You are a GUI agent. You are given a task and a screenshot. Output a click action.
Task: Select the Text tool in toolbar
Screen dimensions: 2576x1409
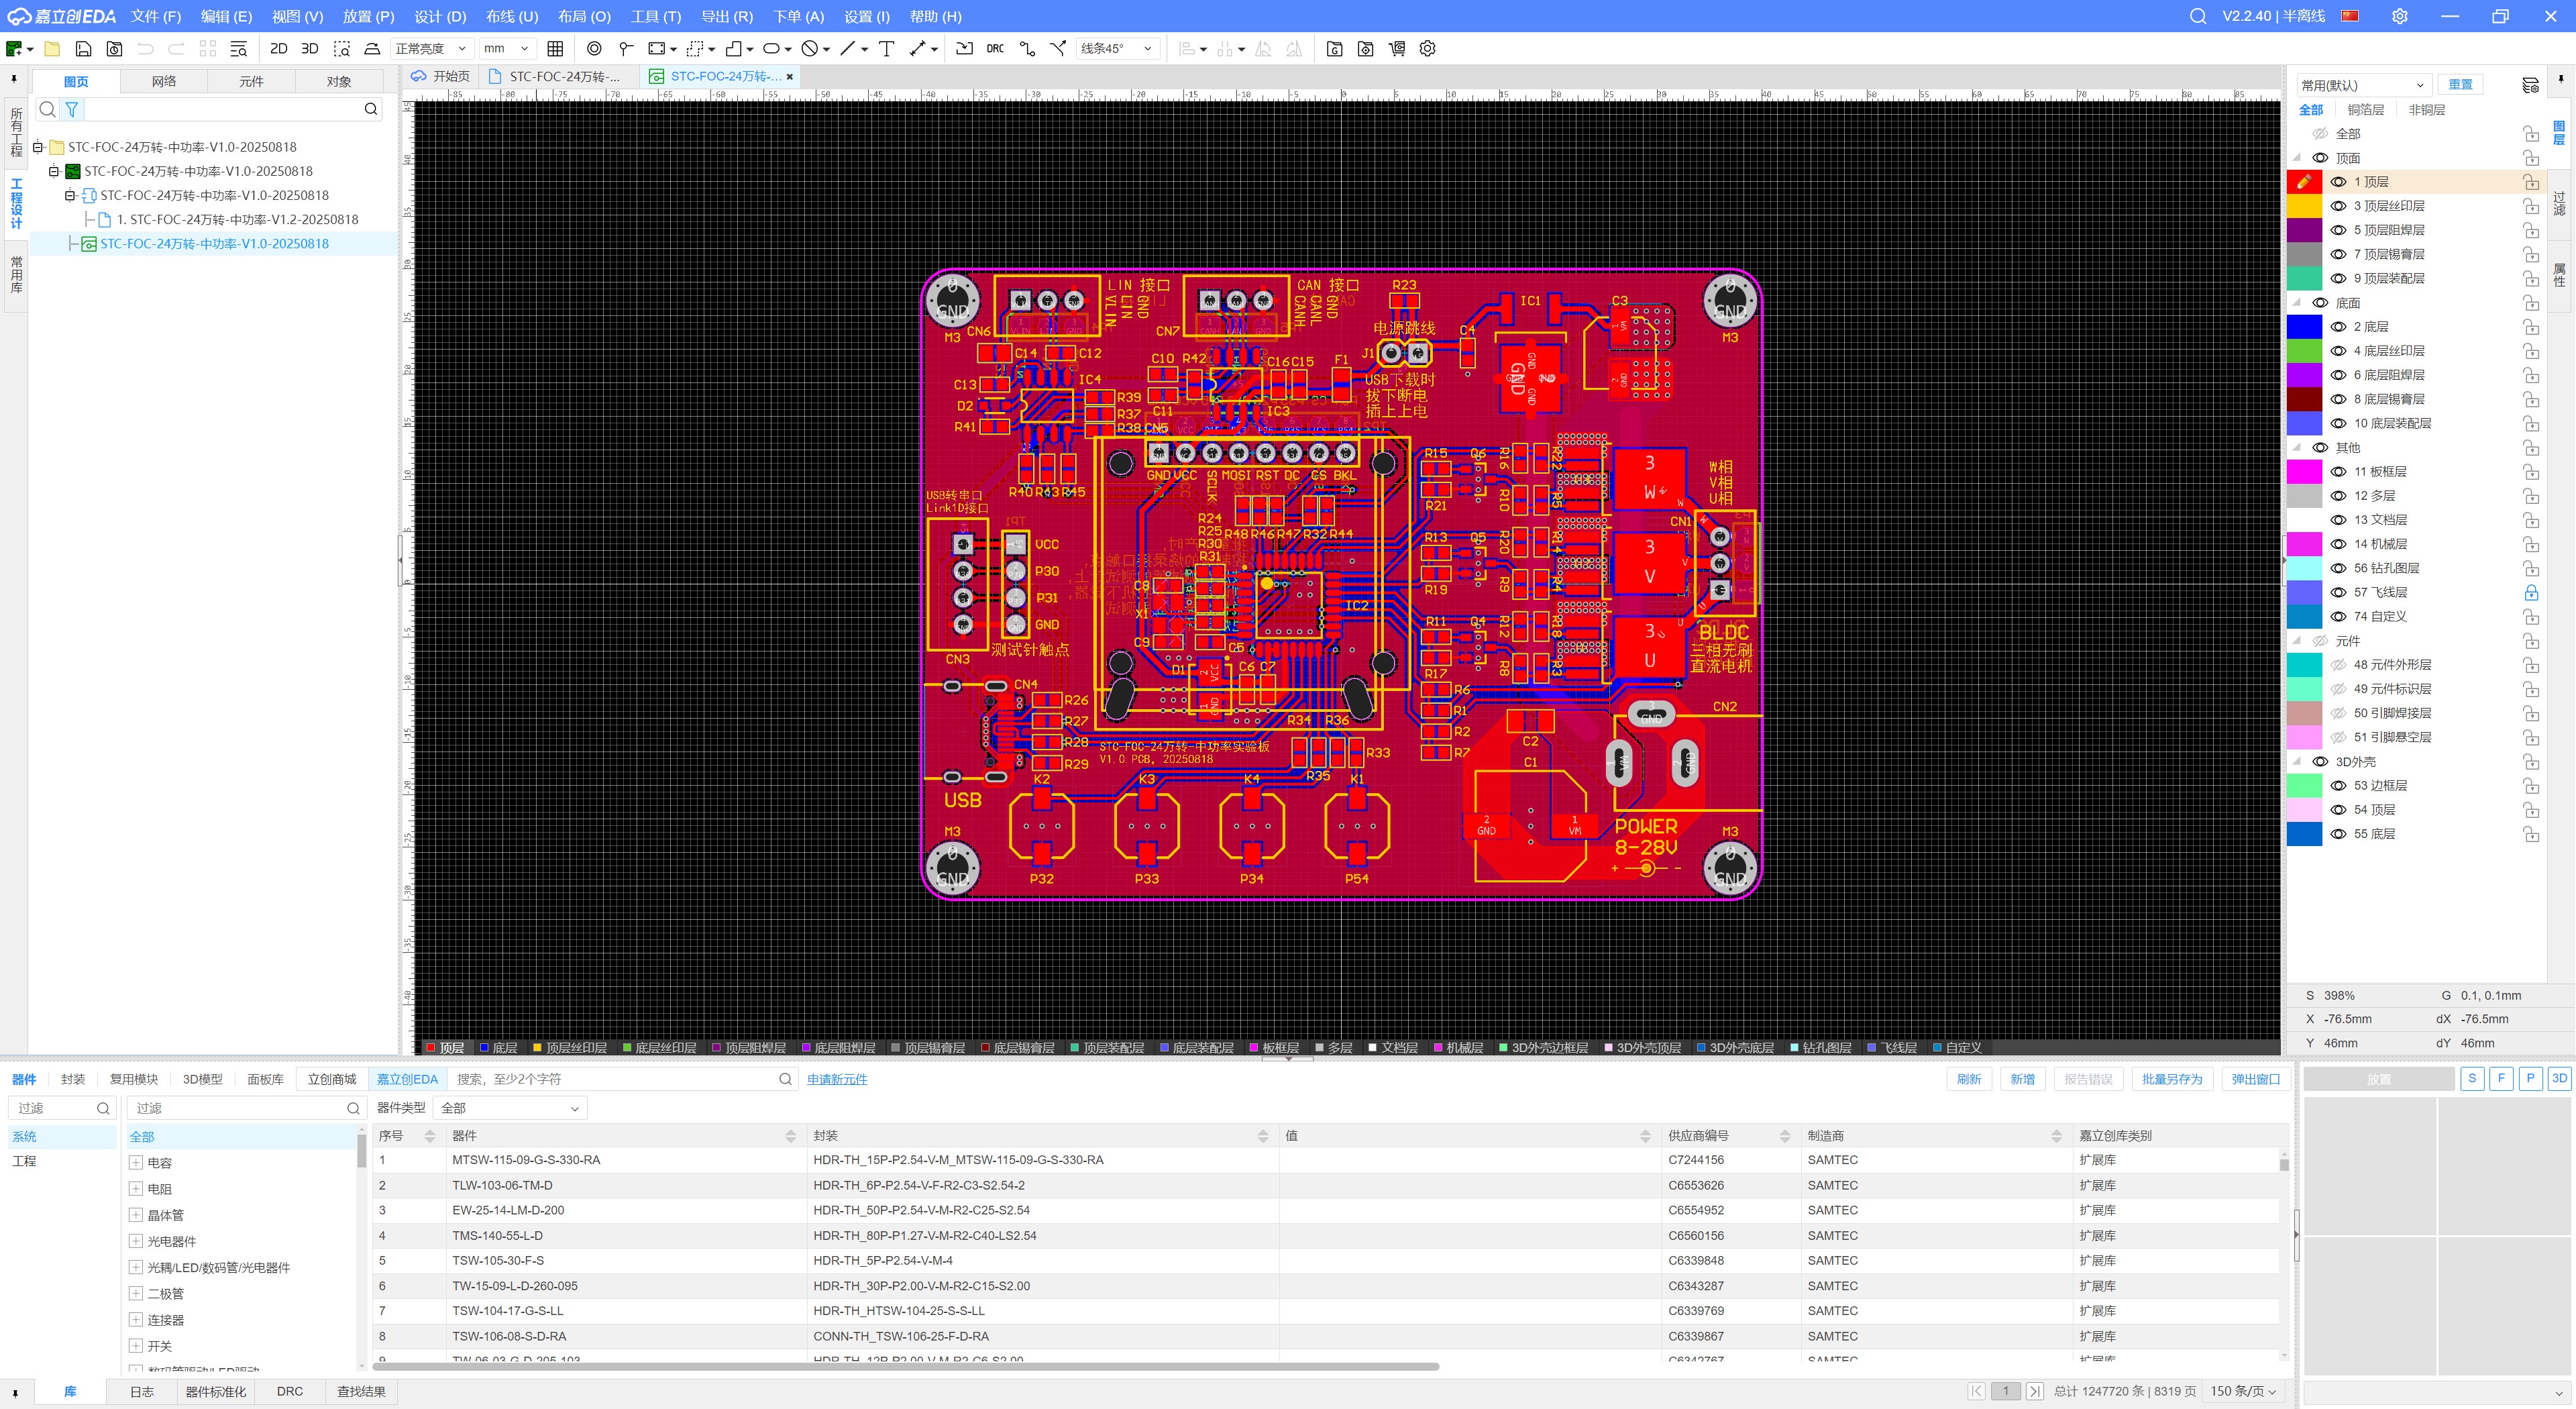click(x=886, y=48)
